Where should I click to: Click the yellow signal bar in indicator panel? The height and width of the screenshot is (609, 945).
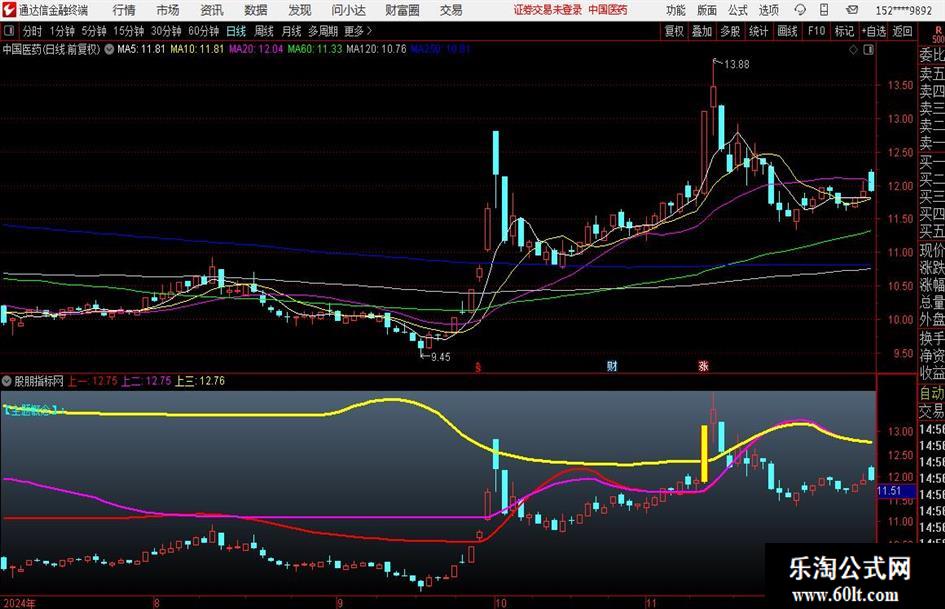703,453
